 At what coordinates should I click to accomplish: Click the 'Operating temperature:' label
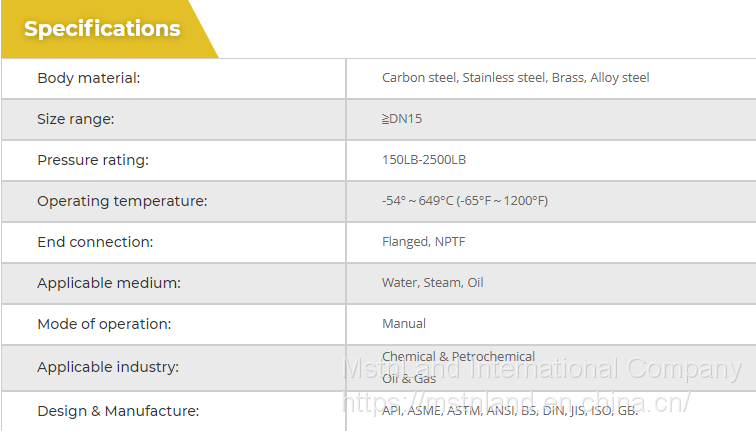122,201
